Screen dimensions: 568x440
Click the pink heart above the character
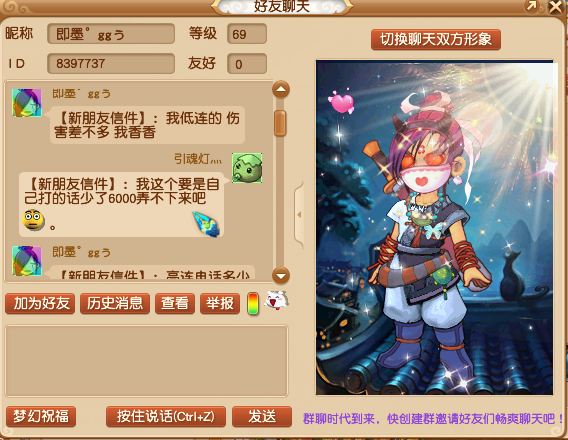pyautogui.click(x=341, y=101)
